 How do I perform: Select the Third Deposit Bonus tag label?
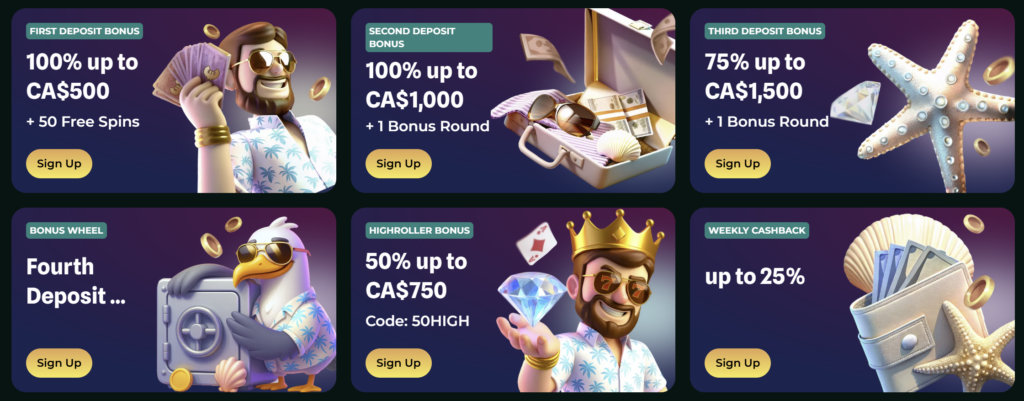click(x=765, y=31)
